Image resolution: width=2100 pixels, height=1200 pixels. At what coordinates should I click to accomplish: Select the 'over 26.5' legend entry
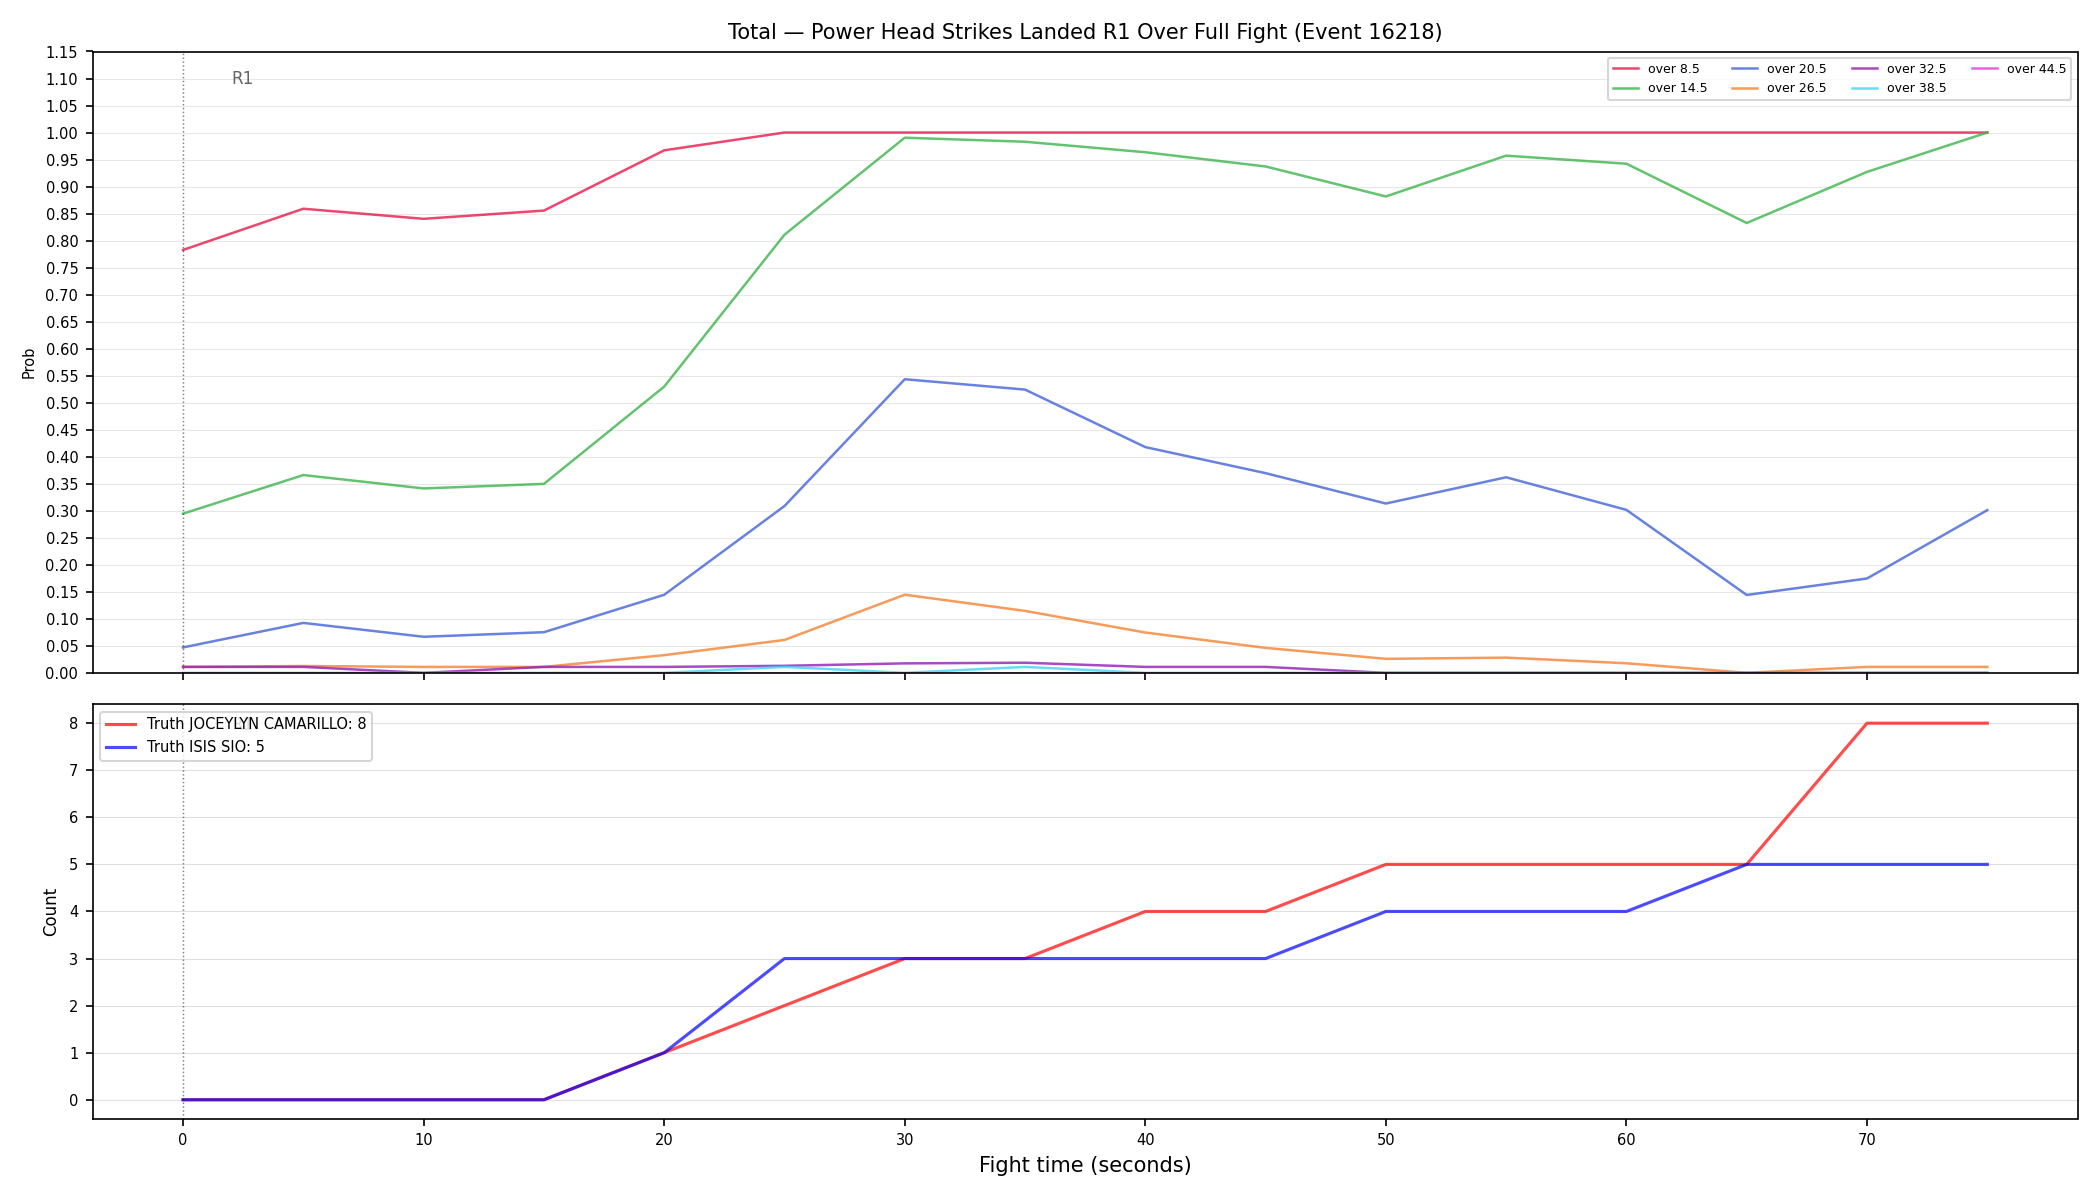[1779, 88]
